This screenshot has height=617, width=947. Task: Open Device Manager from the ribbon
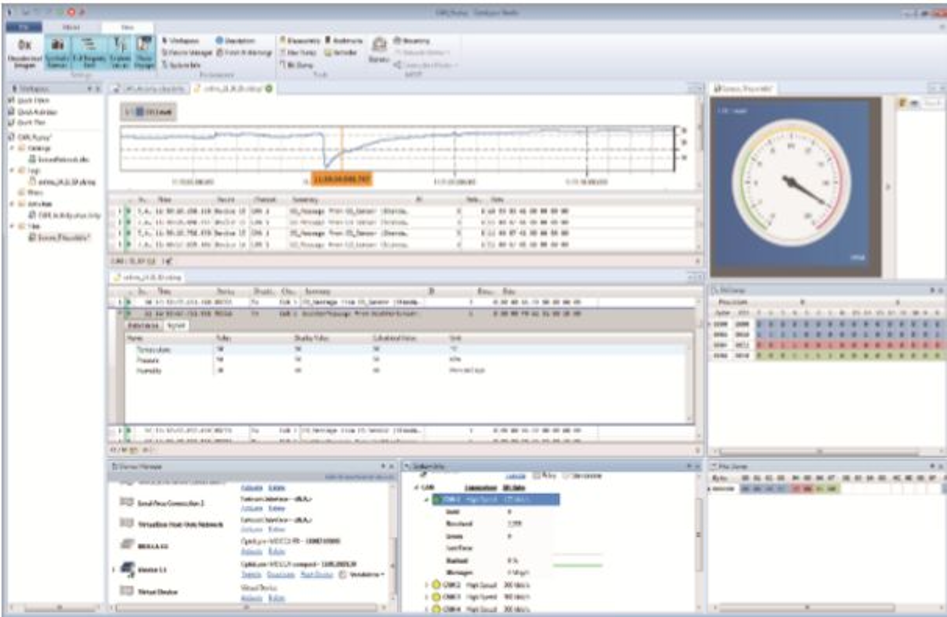pyautogui.click(x=187, y=53)
